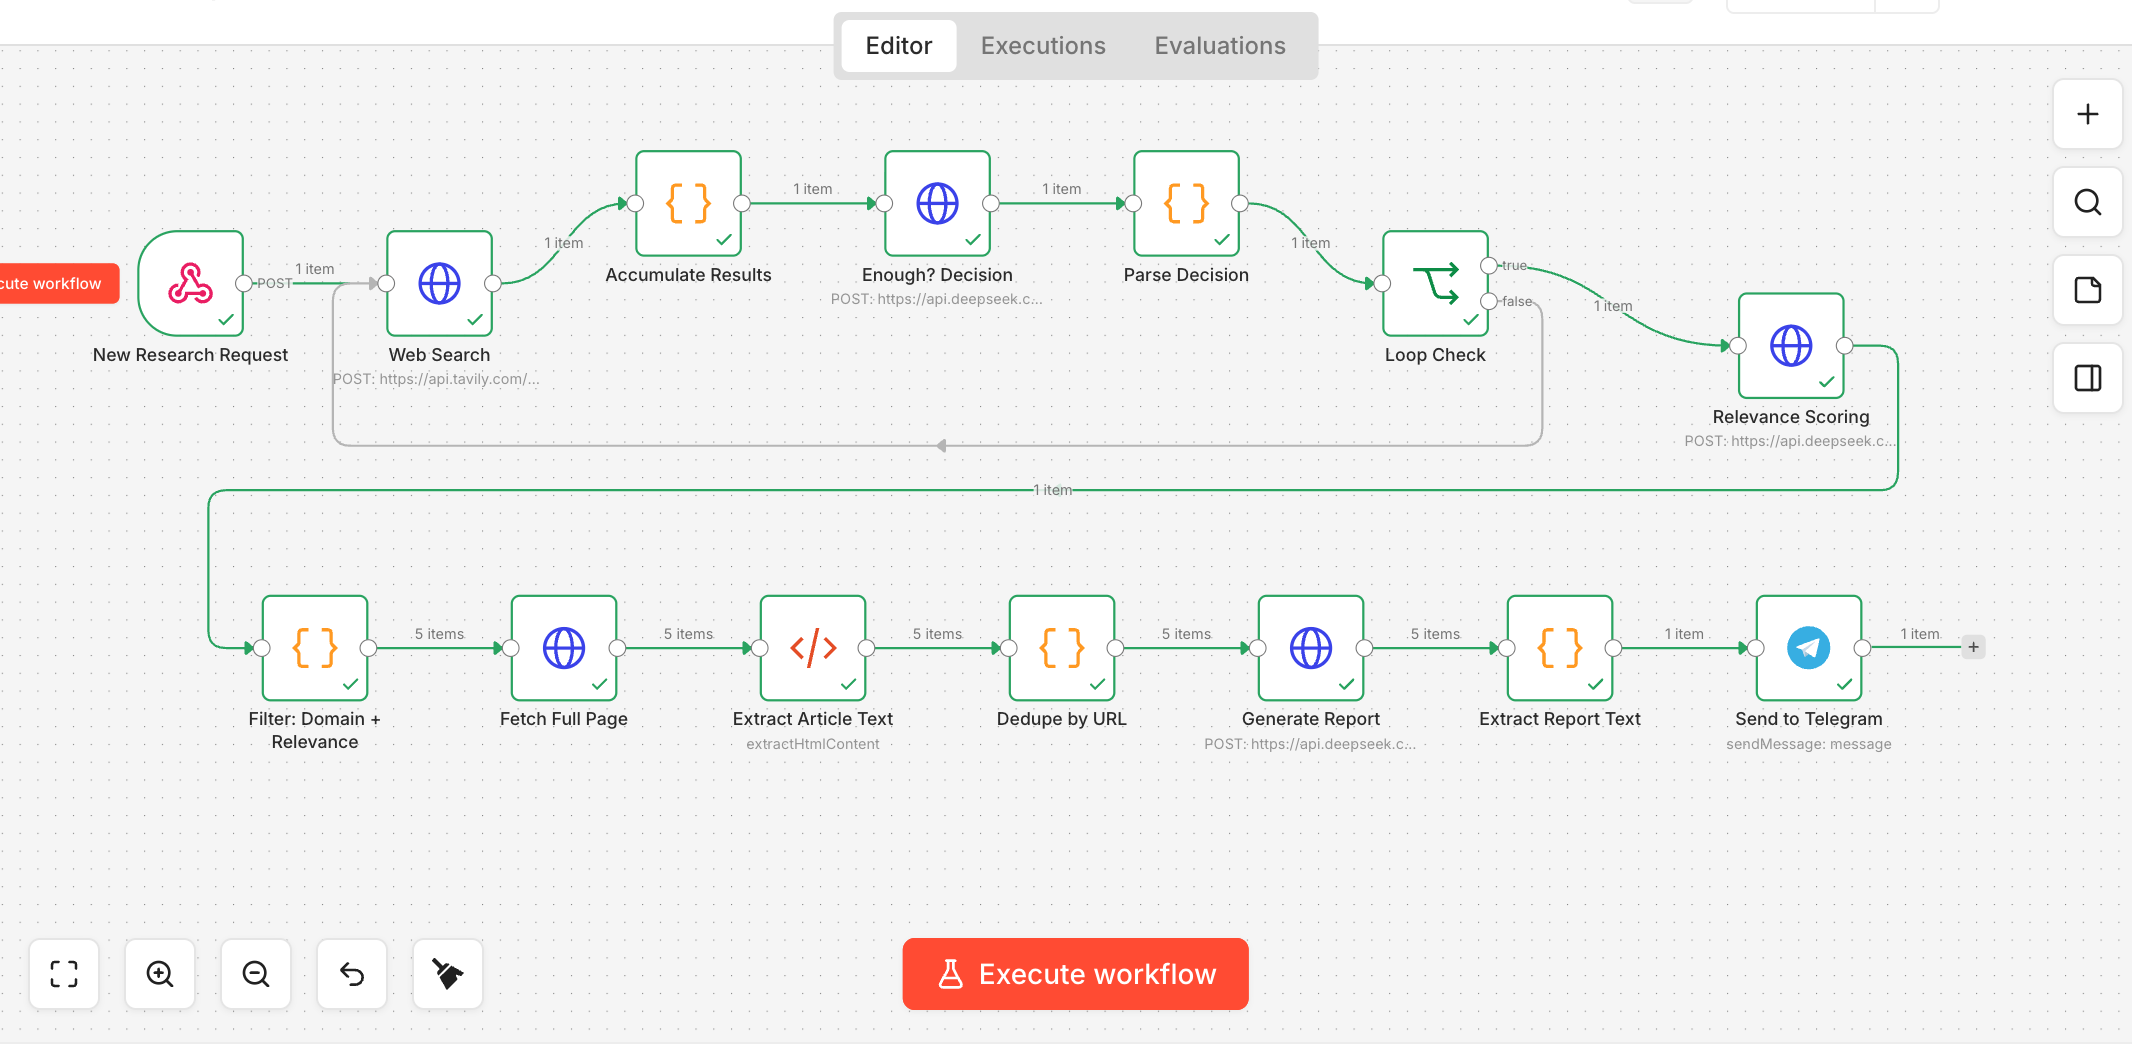Open the Filter: Domain + Relevance node
Image resolution: width=2132 pixels, height=1046 pixels.
tap(315, 648)
